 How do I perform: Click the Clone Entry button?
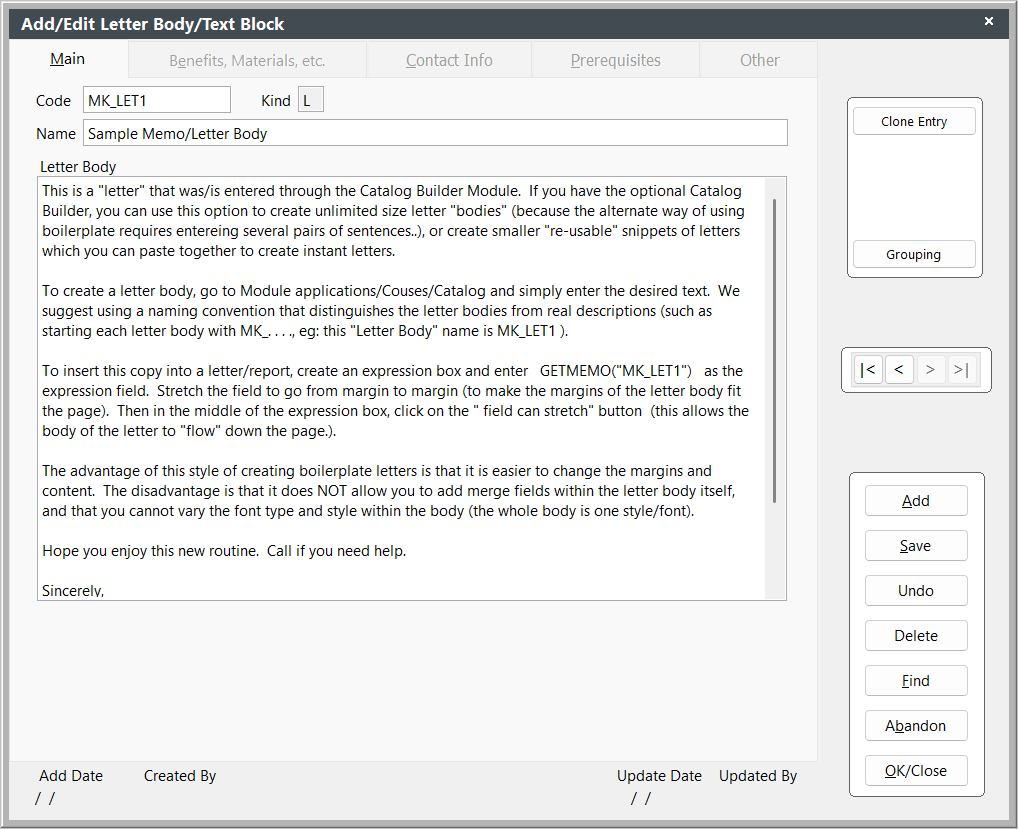(914, 121)
